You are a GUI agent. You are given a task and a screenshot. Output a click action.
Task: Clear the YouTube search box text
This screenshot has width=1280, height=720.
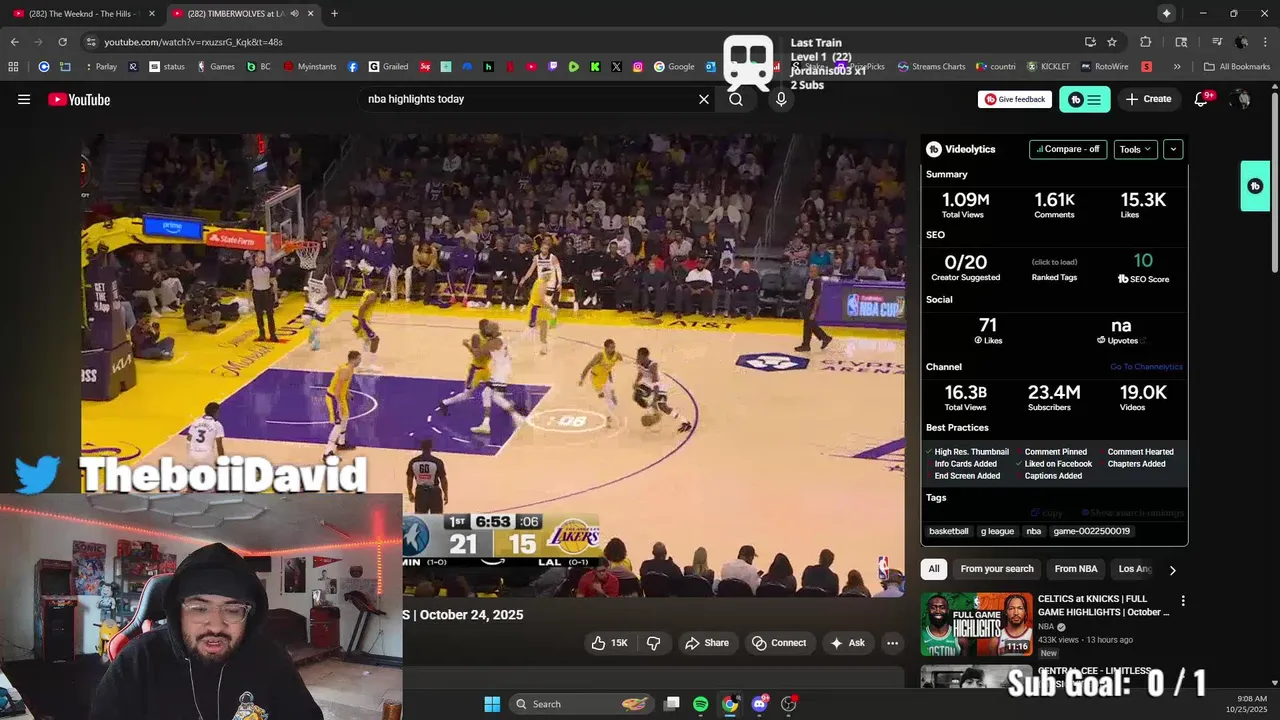coord(704,99)
